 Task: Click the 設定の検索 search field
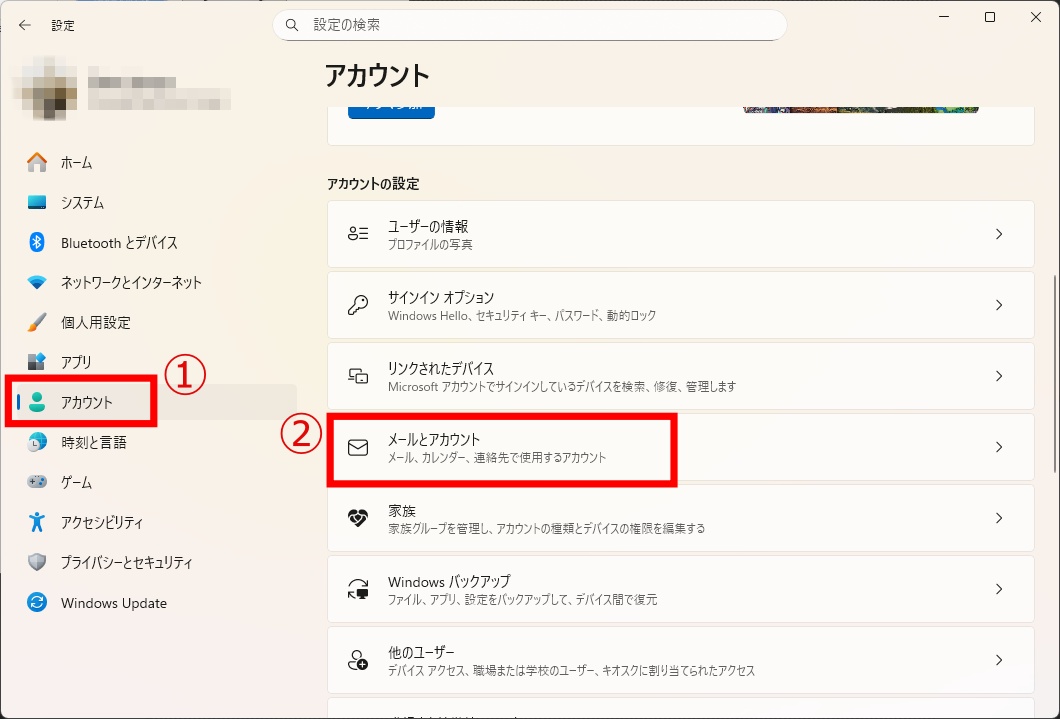tap(530, 25)
